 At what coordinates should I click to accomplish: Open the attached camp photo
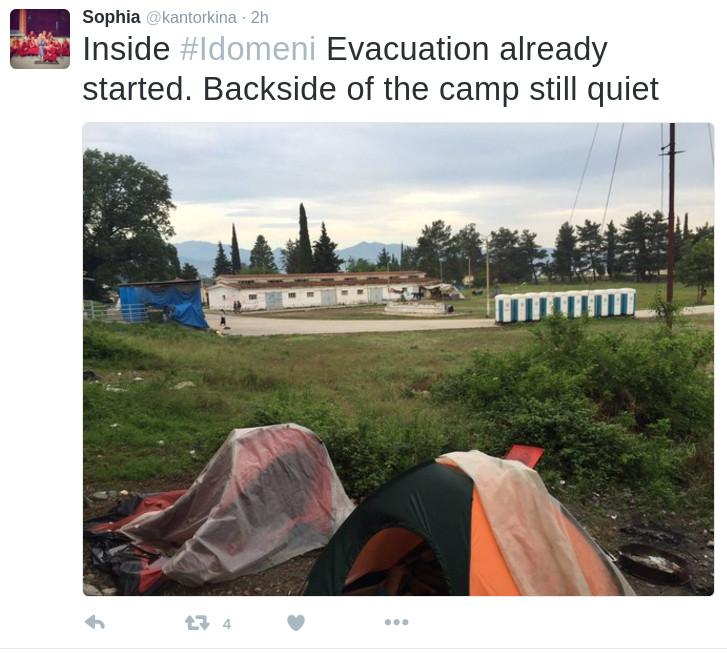[x=398, y=359]
